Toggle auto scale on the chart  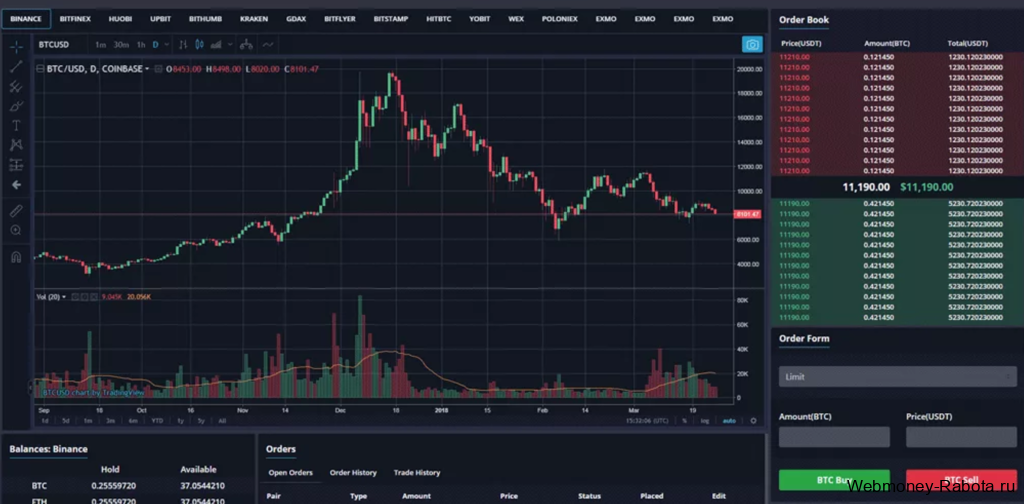point(729,421)
